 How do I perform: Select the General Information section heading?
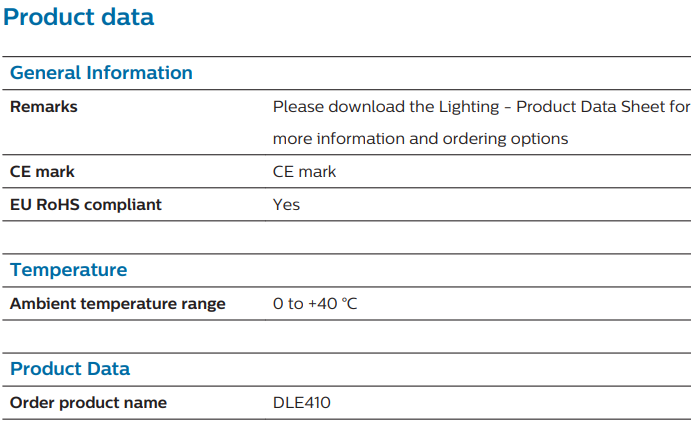coord(101,73)
